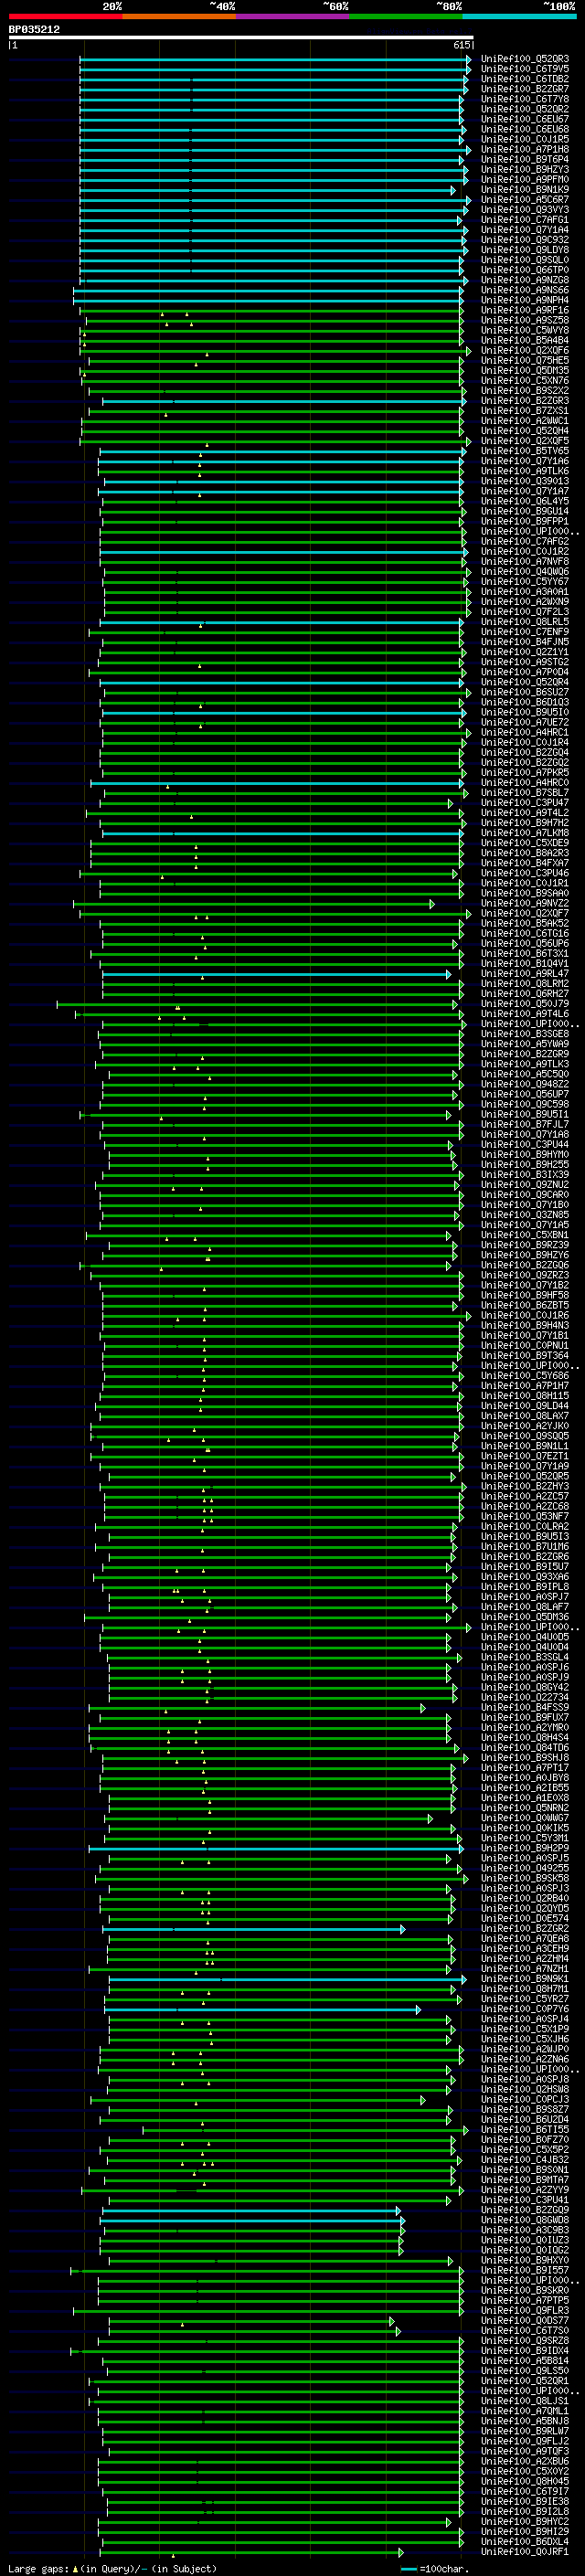Click the UniRef100_Q93VY3 hit label

click(x=525, y=209)
